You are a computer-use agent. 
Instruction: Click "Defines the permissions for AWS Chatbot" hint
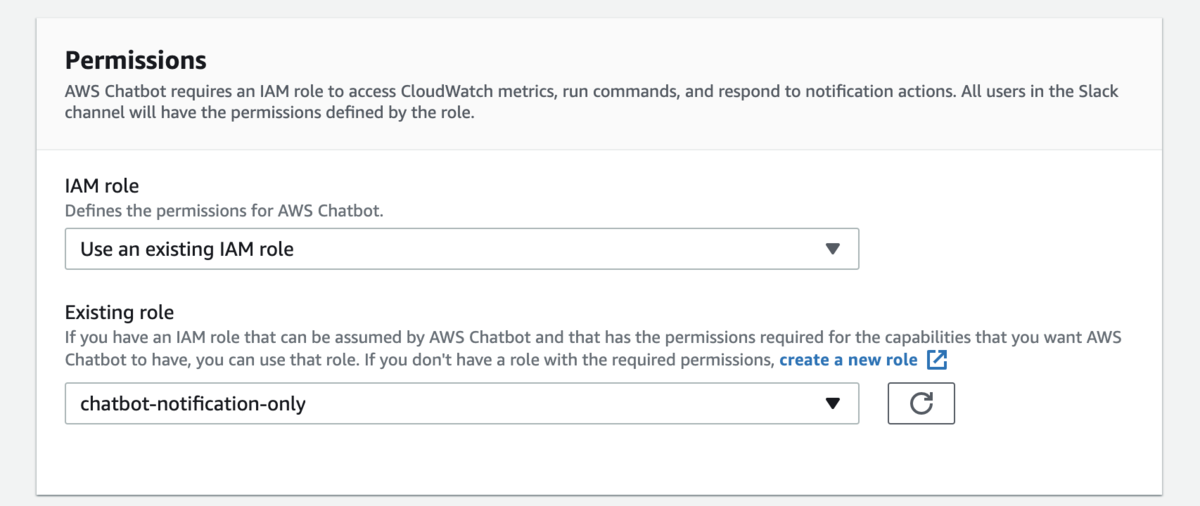(224, 211)
